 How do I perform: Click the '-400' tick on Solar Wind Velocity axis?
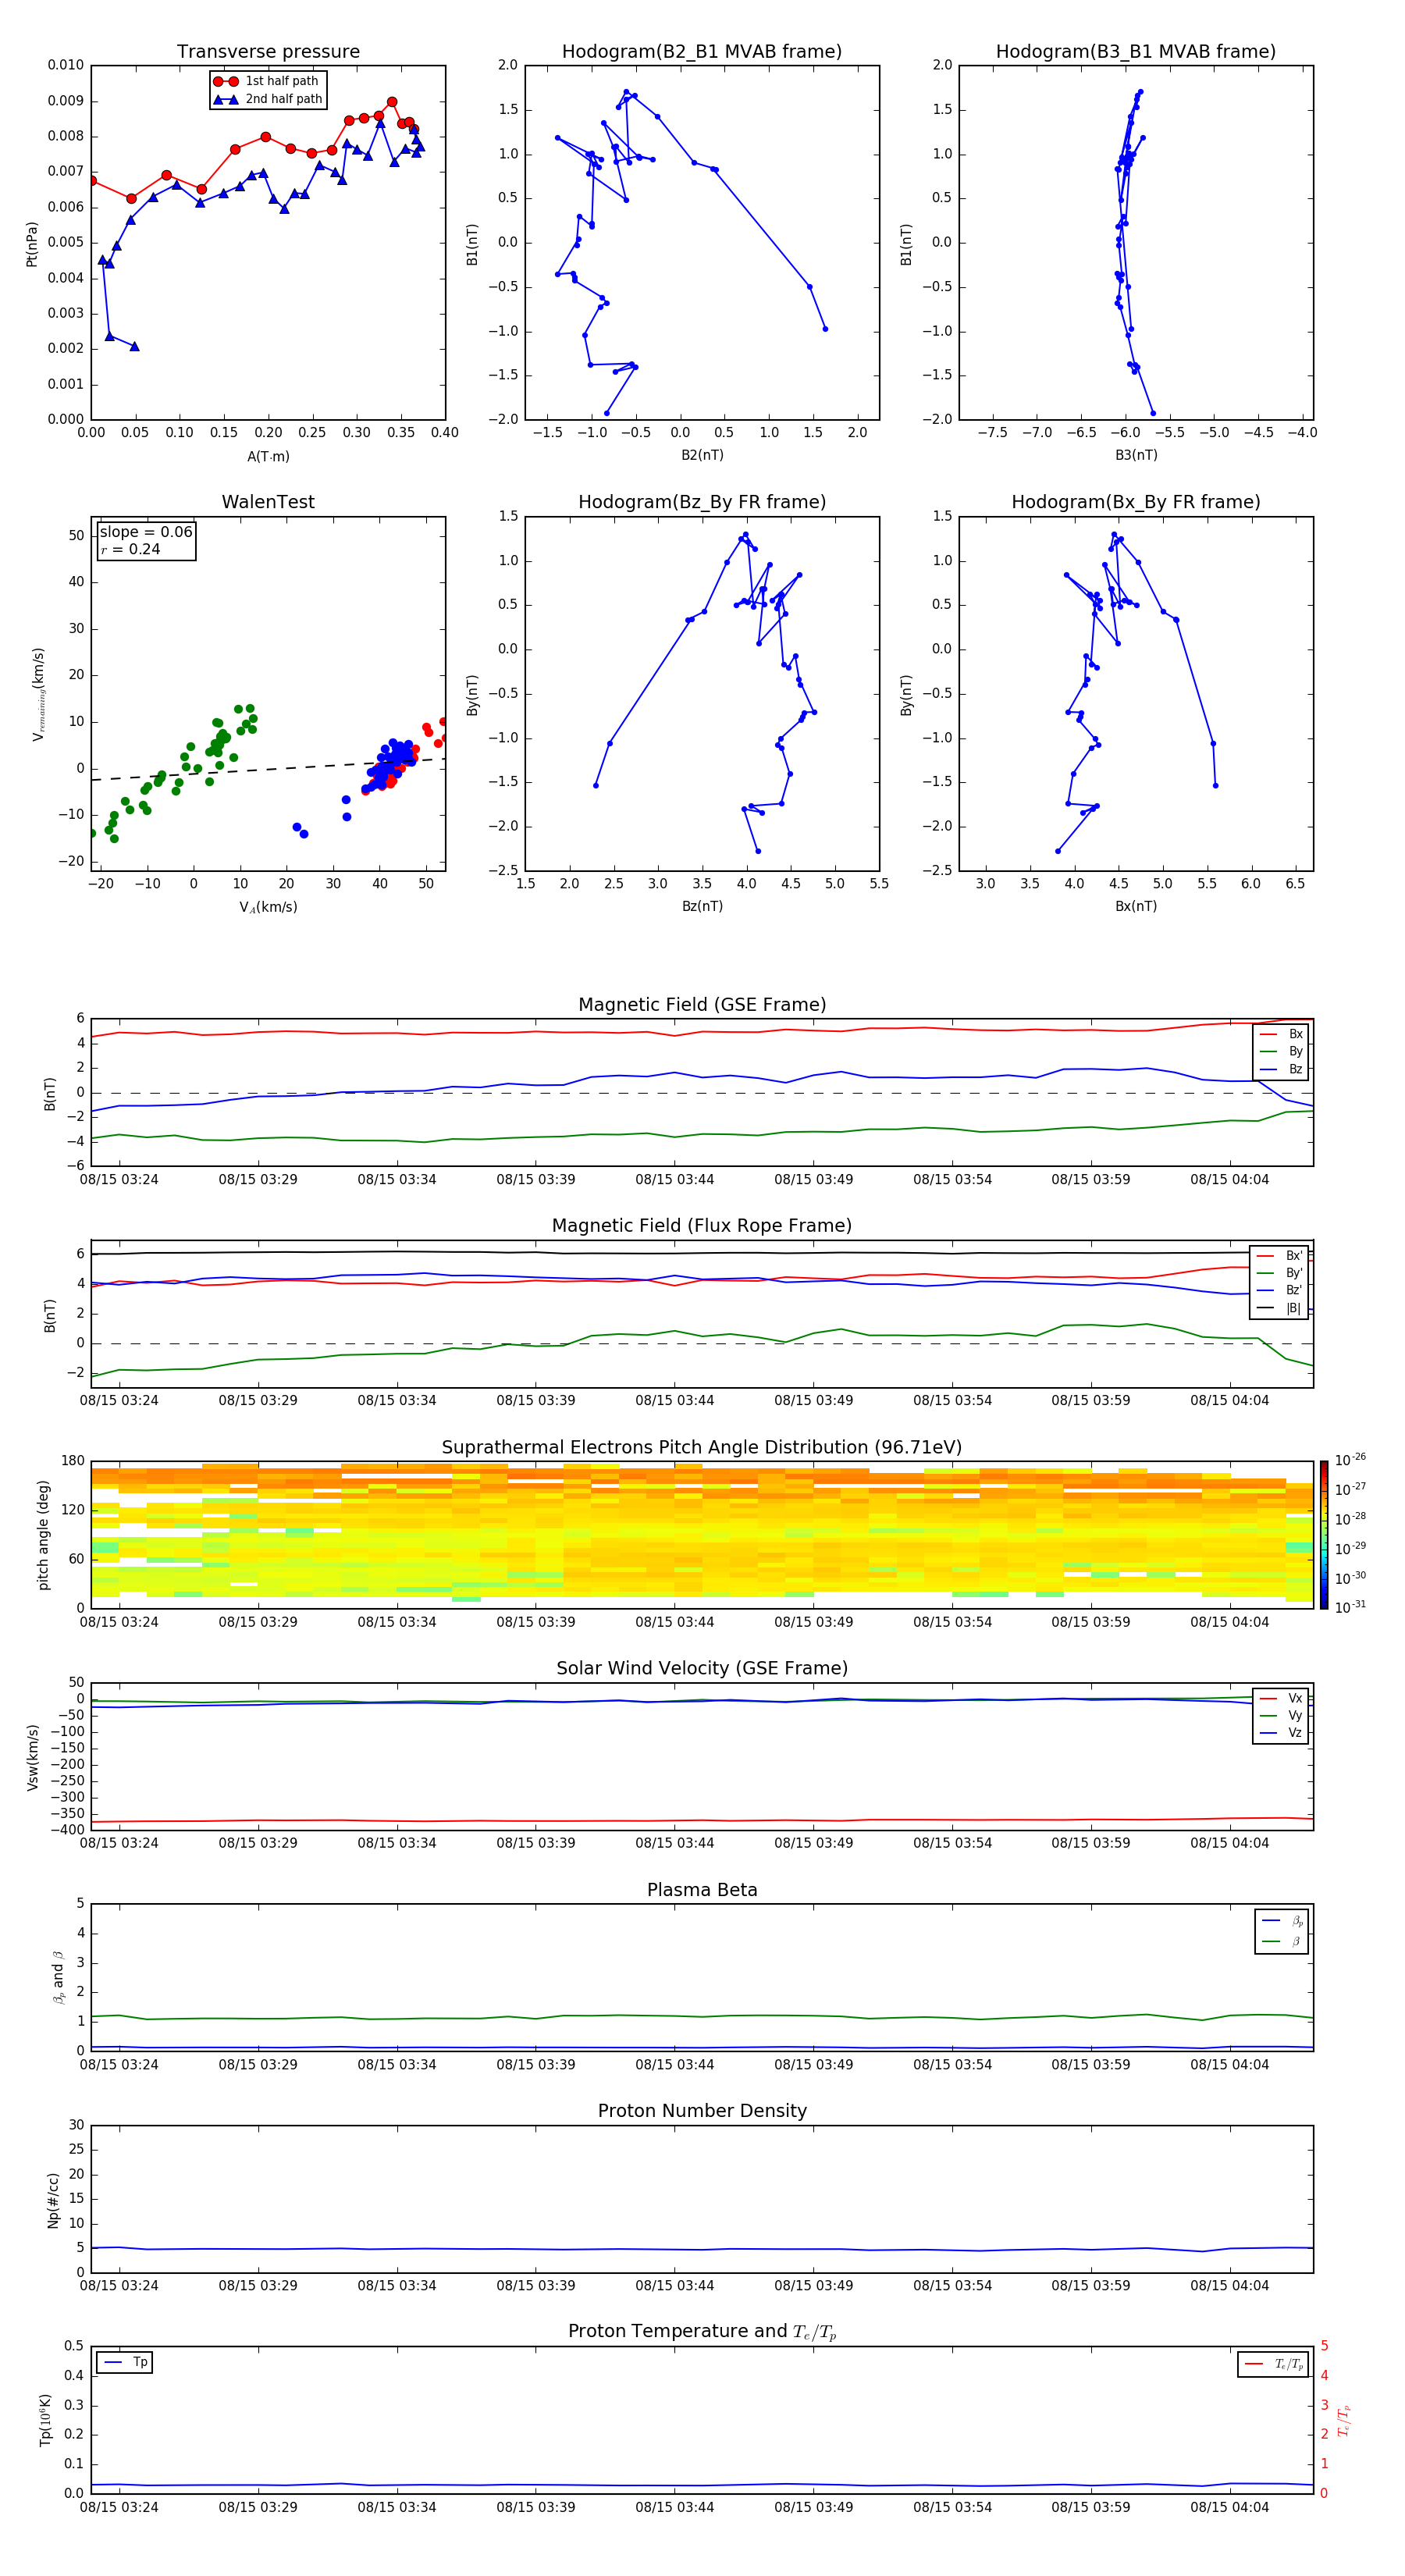pos(68,1830)
